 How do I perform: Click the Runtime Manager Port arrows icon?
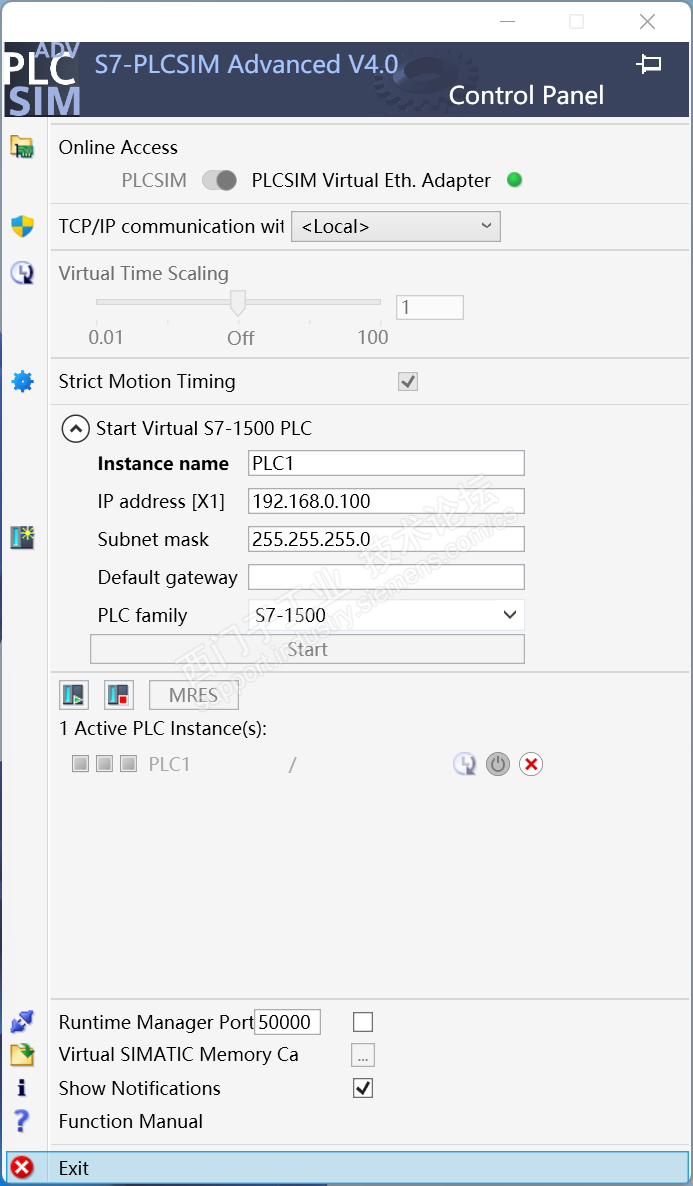click(x=21, y=1023)
